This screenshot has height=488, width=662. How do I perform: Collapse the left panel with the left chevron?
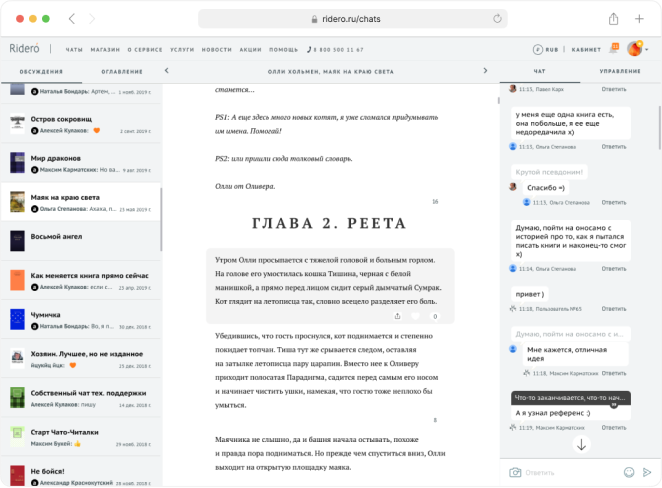[166, 72]
